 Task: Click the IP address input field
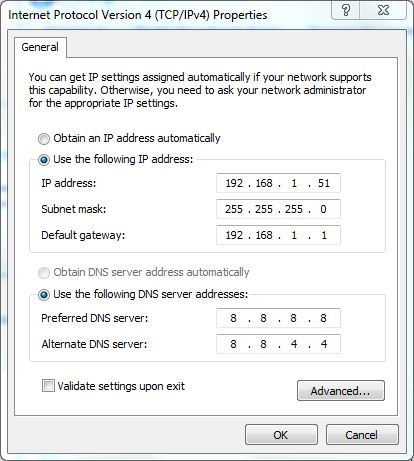[278, 183]
